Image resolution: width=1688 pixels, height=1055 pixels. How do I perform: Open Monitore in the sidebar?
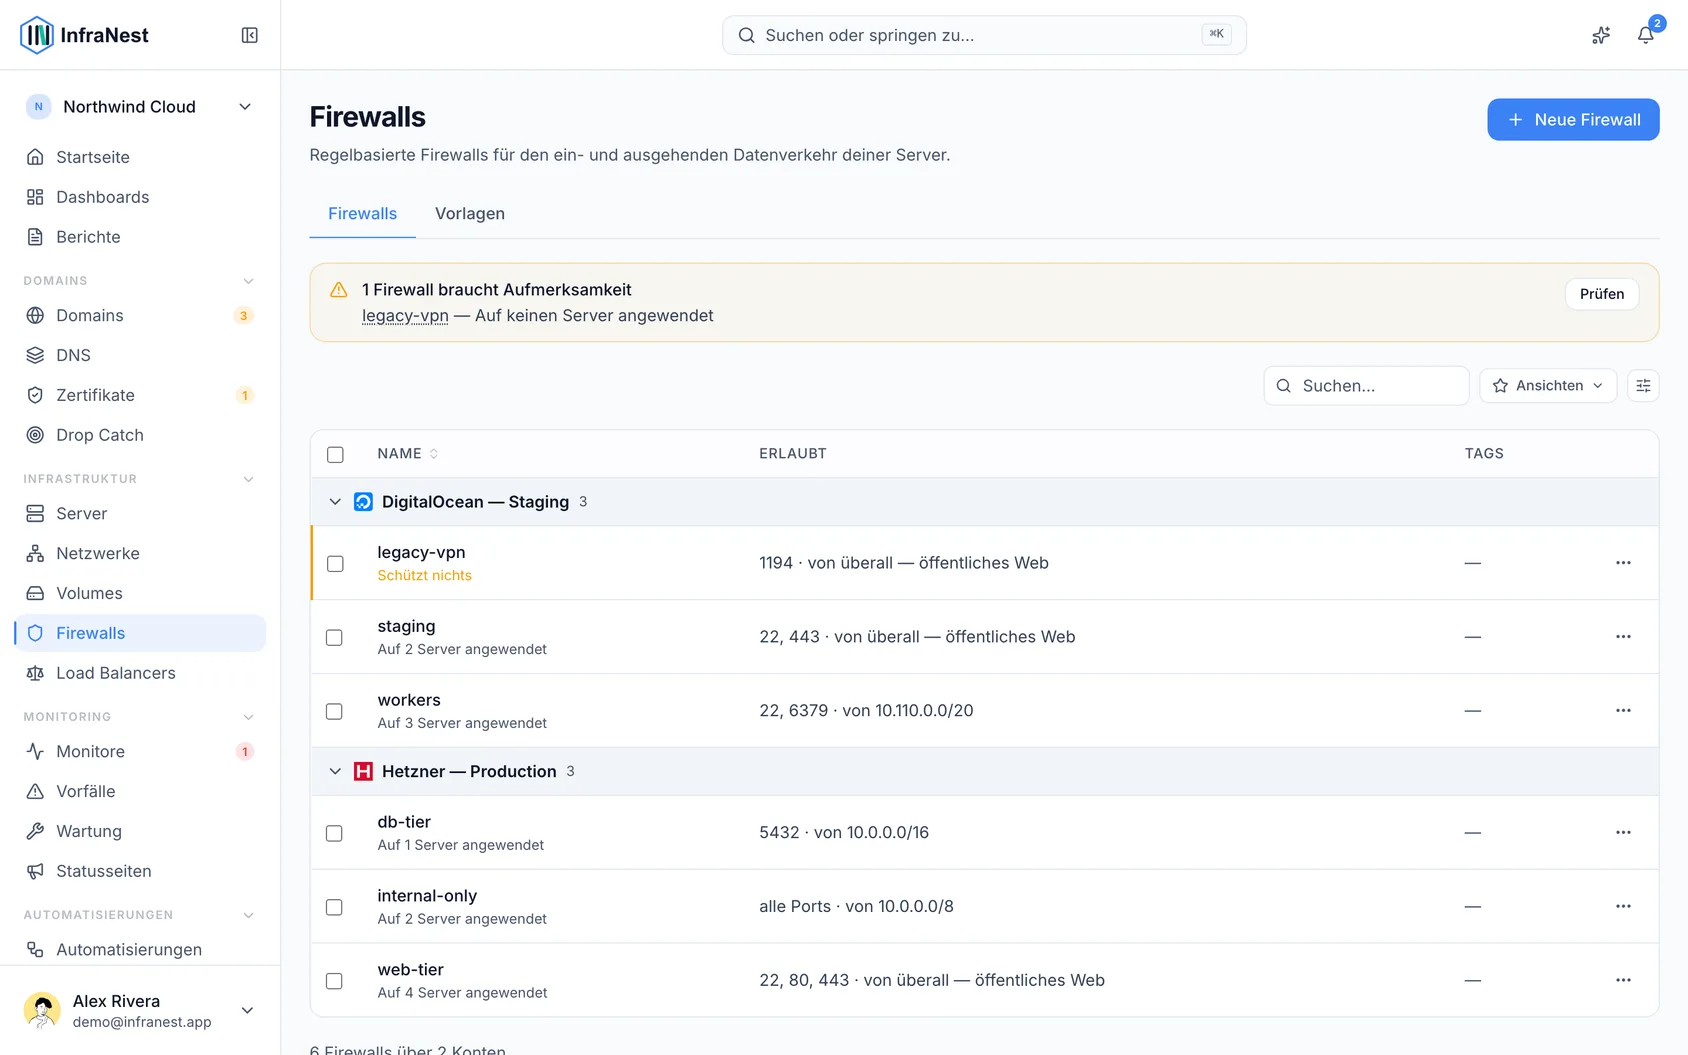[x=140, y=751]
